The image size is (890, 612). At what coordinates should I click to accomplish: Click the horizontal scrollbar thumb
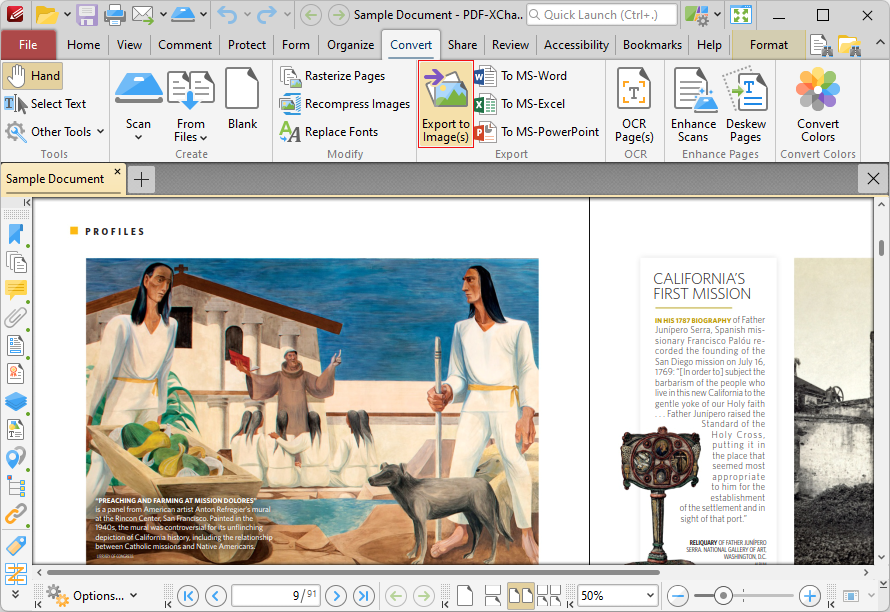coord(354,572)
